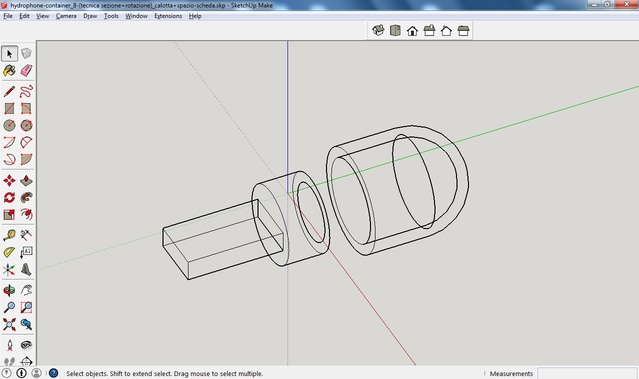Image resolution: width=639 pixels, height=379 pixels.
Task: Pick the Offset tool
Action: pos(26,214)
